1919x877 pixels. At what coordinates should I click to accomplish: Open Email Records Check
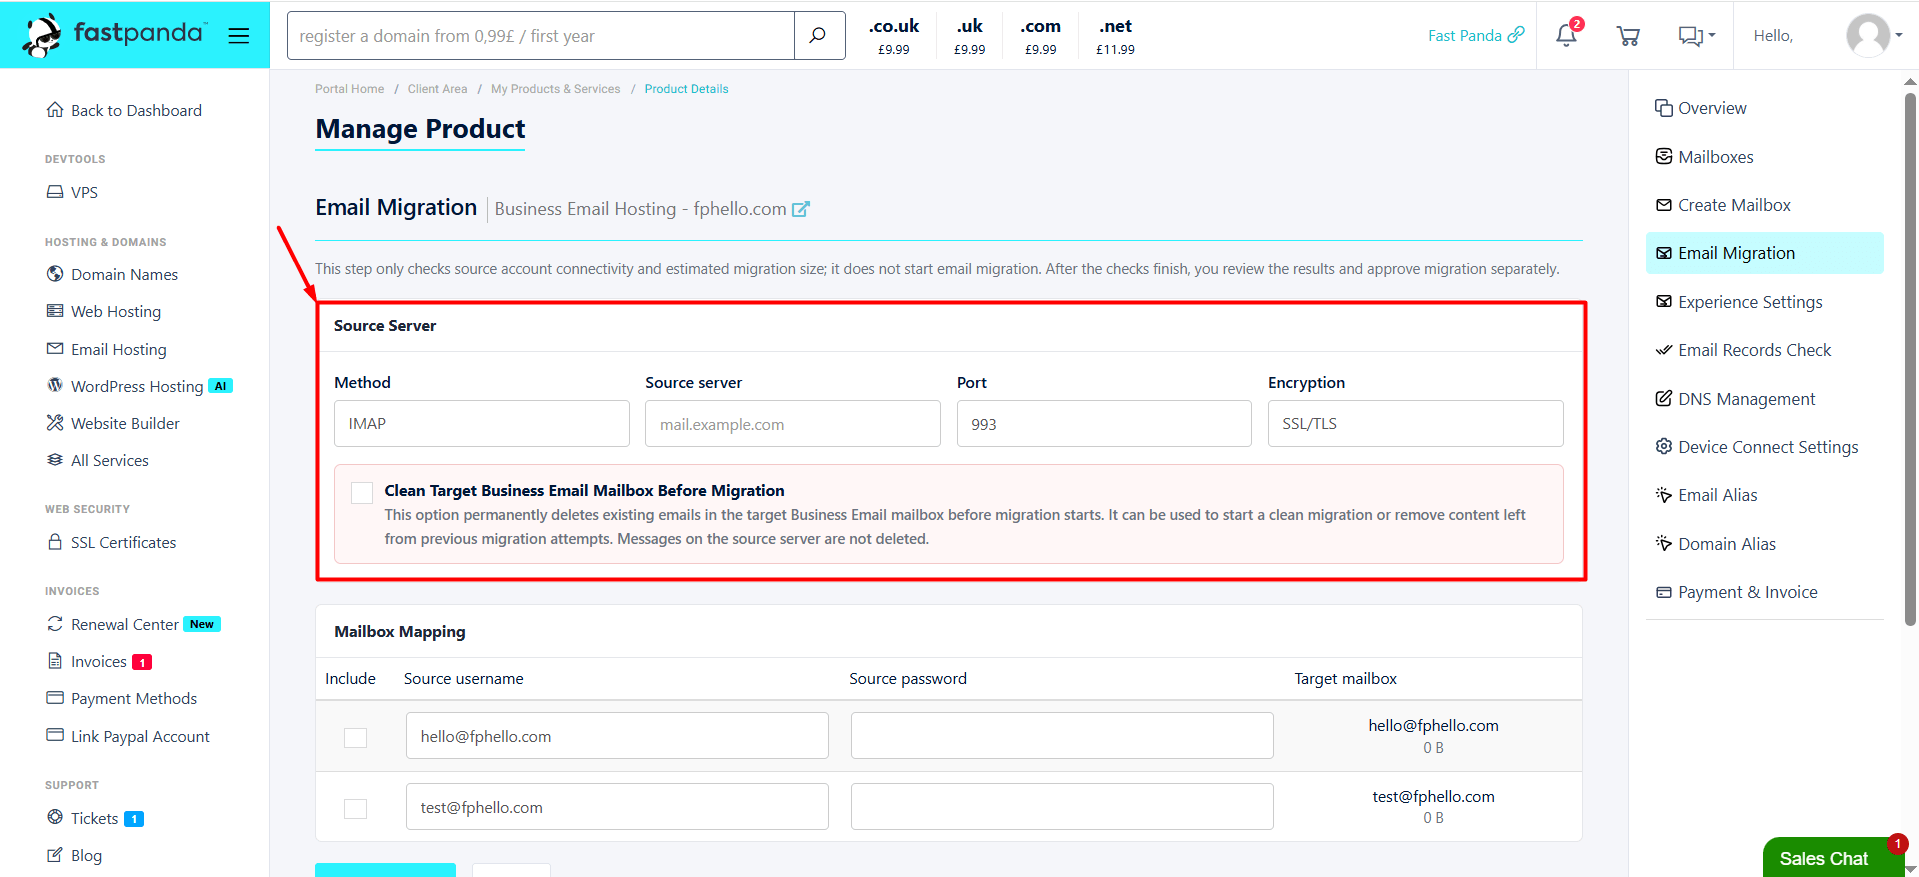(x=1743, y=350)
